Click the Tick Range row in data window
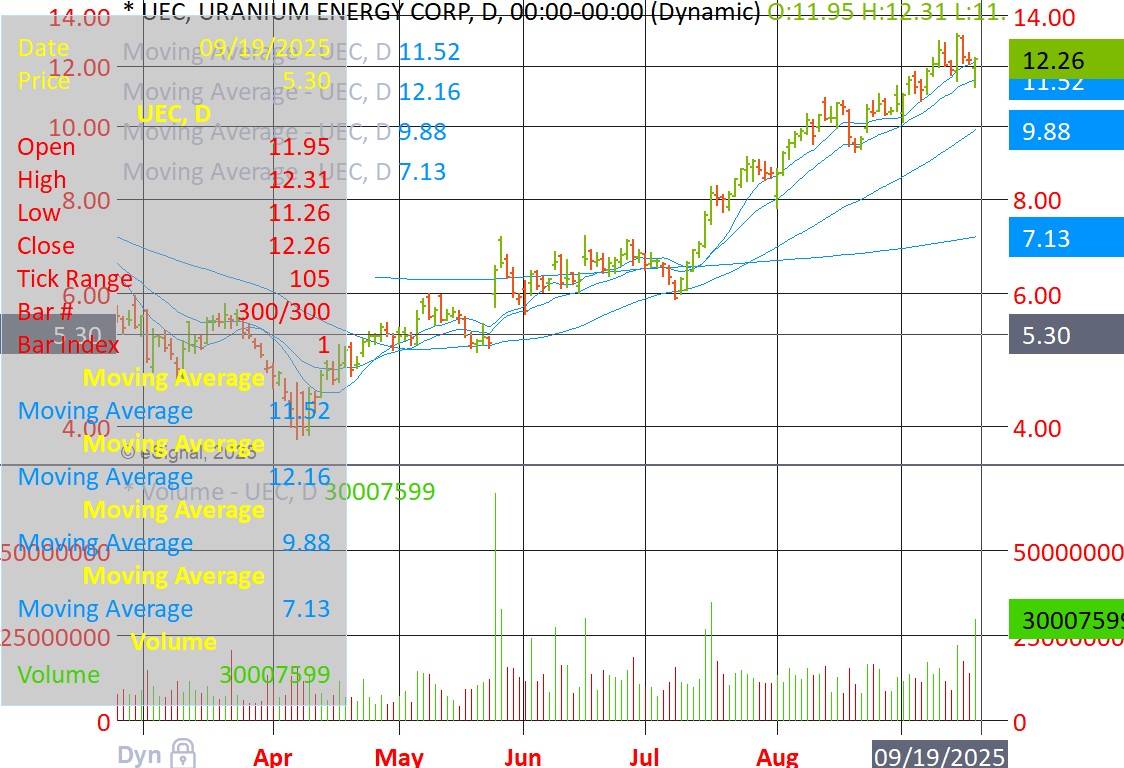The height and width of the screenshot is (768, 1124). coord(173,278)
